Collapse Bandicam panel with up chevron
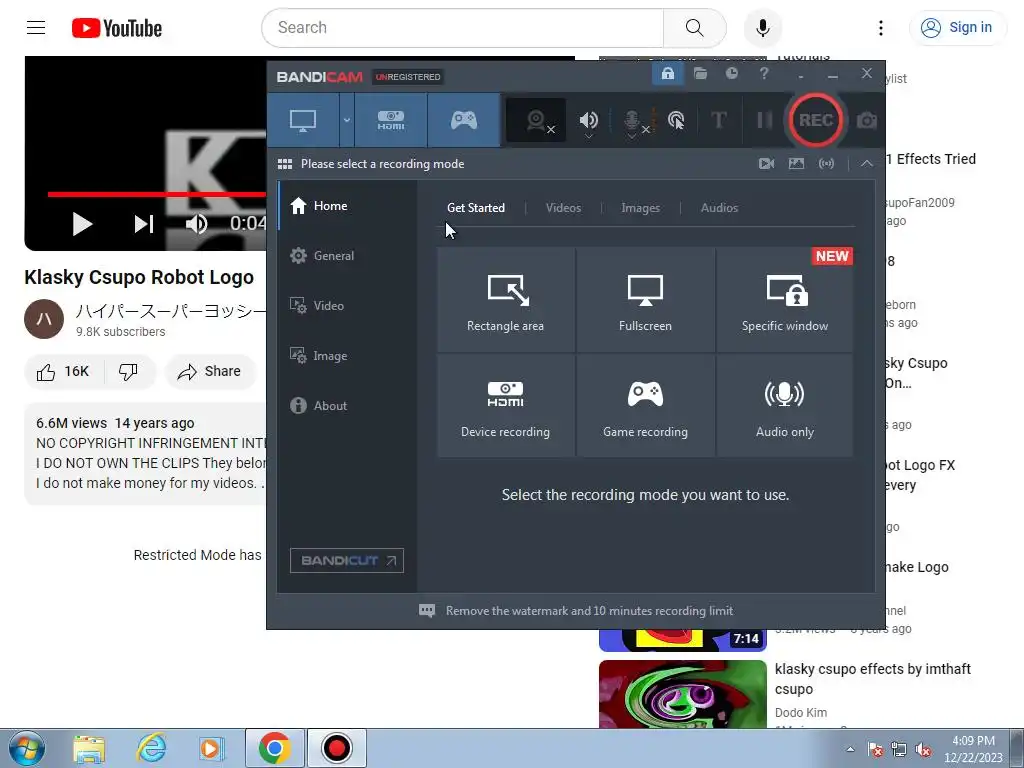This screenshot has width=1024, height=768. tap(867, 163)
